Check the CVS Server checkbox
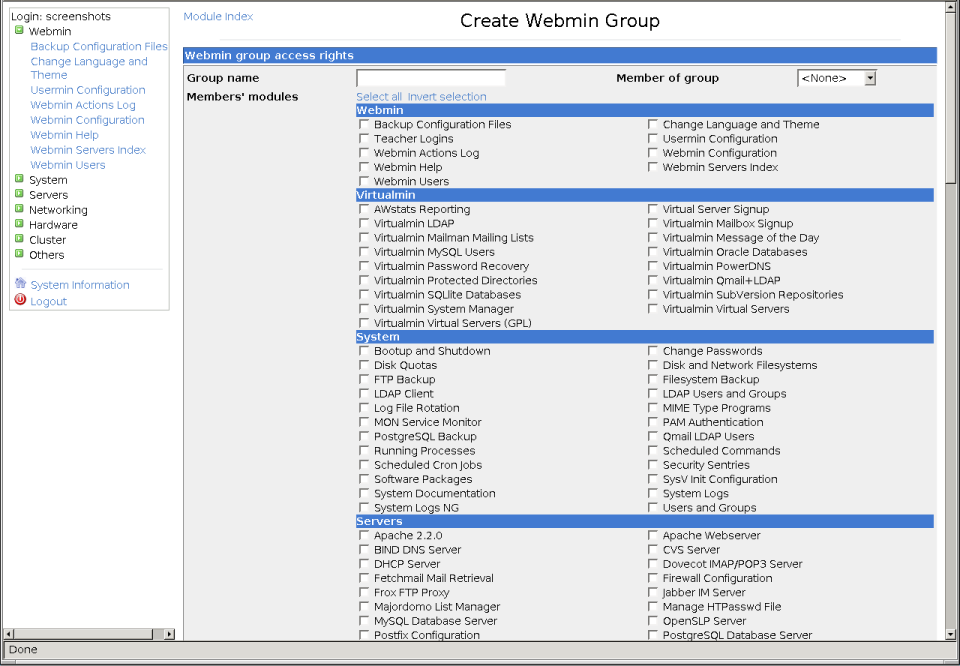Image resolution: width=960 pixels, height=666 pixels. (653, 550)
